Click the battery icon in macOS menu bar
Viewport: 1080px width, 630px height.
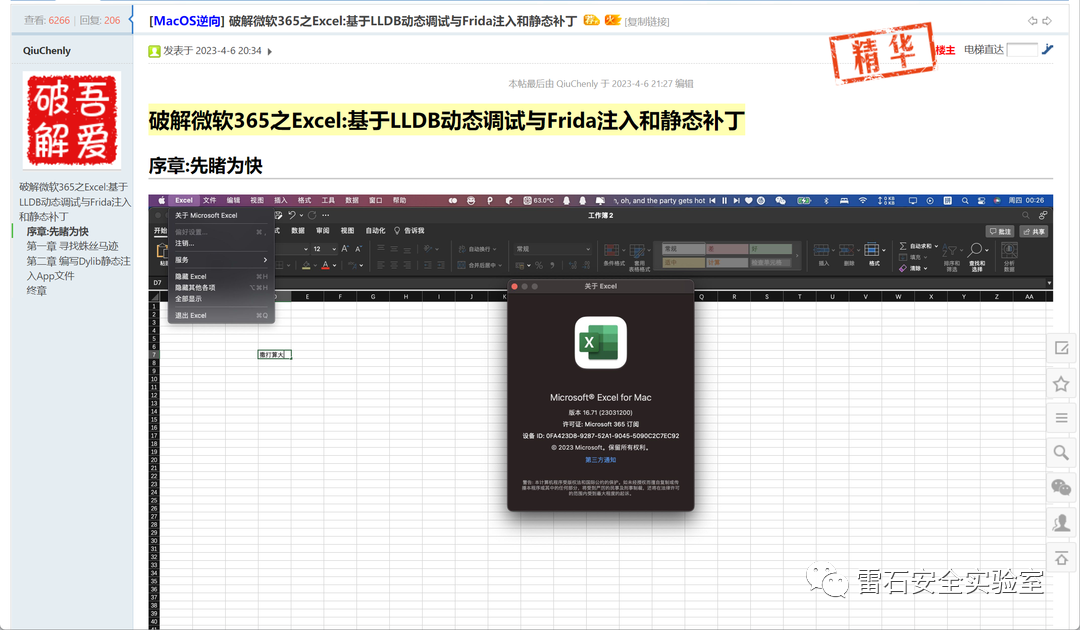point(804,200)
